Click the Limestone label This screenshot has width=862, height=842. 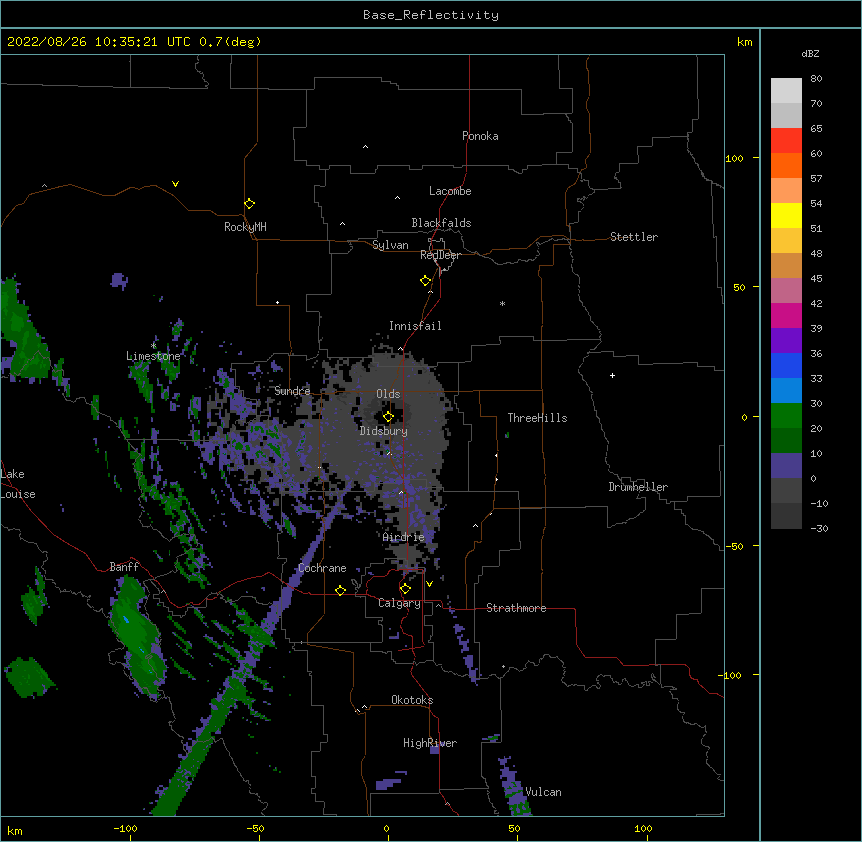[x=153, y=356]
